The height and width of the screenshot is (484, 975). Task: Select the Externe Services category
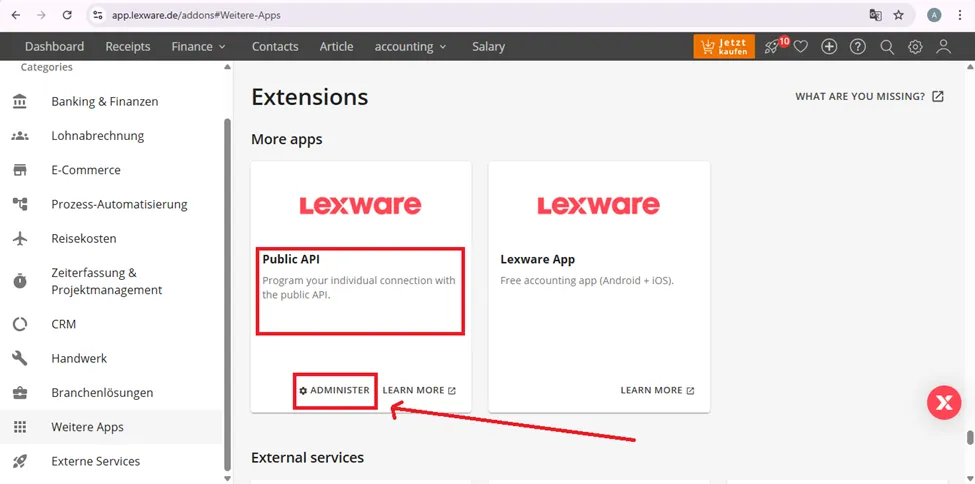[112, 461]
